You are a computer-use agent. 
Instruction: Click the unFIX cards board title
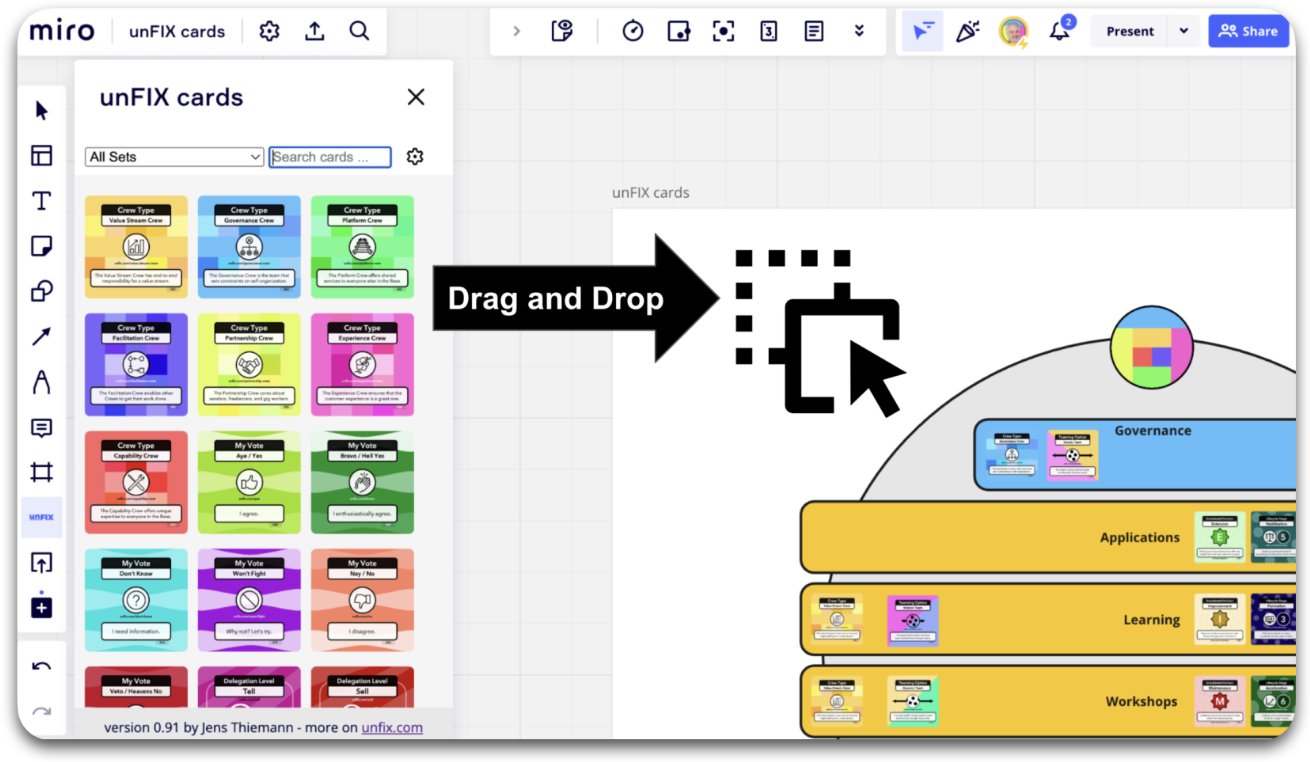[x=177, y=31]
